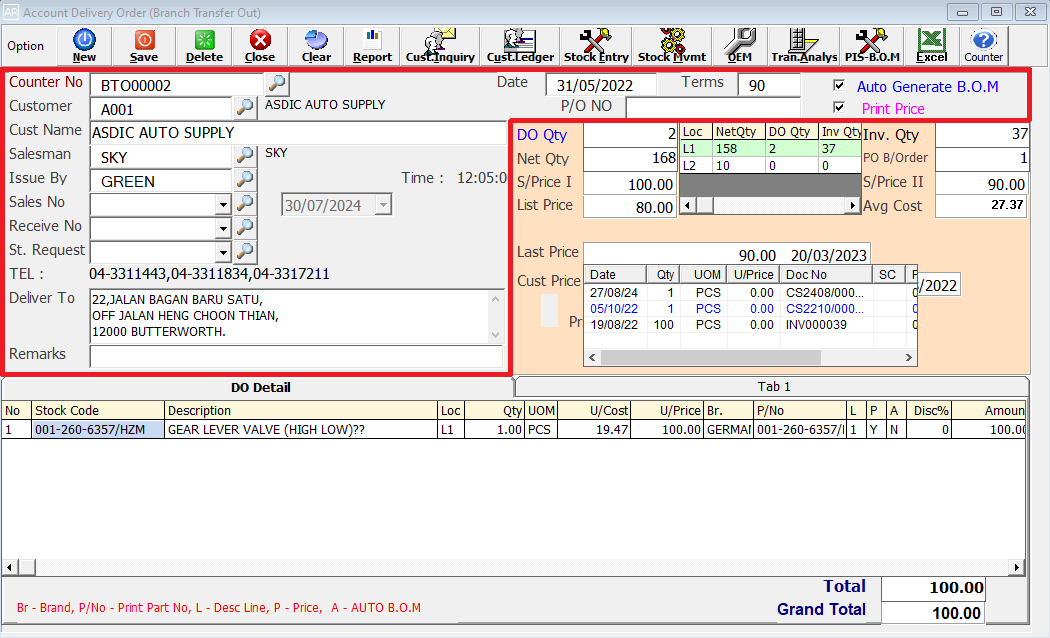Close the form using the red Close icon

[x=260, y=46]
